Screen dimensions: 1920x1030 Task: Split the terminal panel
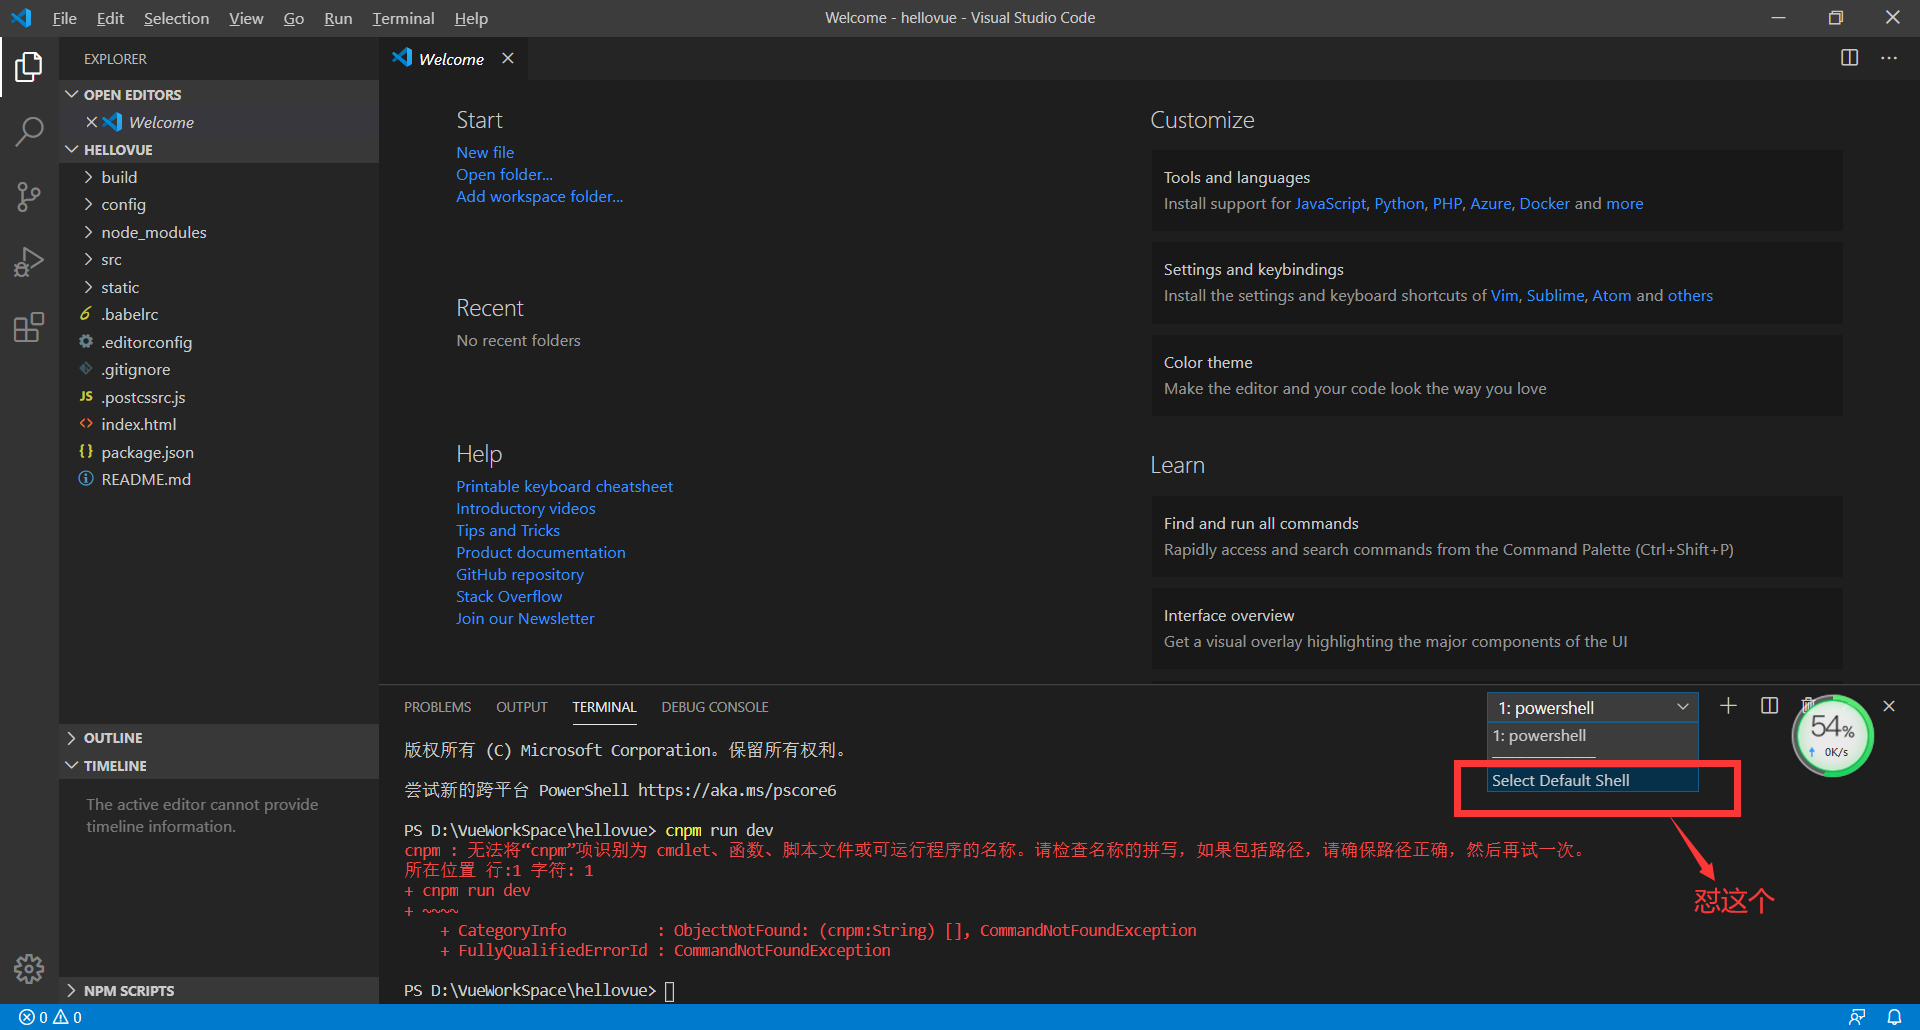1769,706
